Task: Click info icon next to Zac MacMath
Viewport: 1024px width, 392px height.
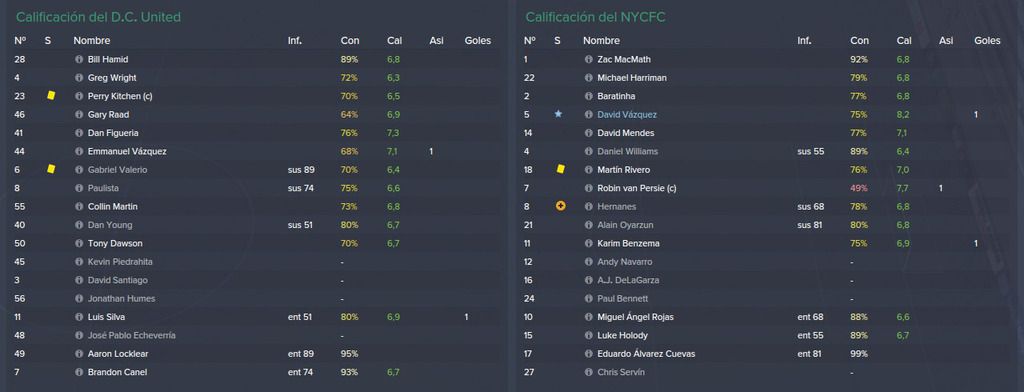Action: coord(588,59)
